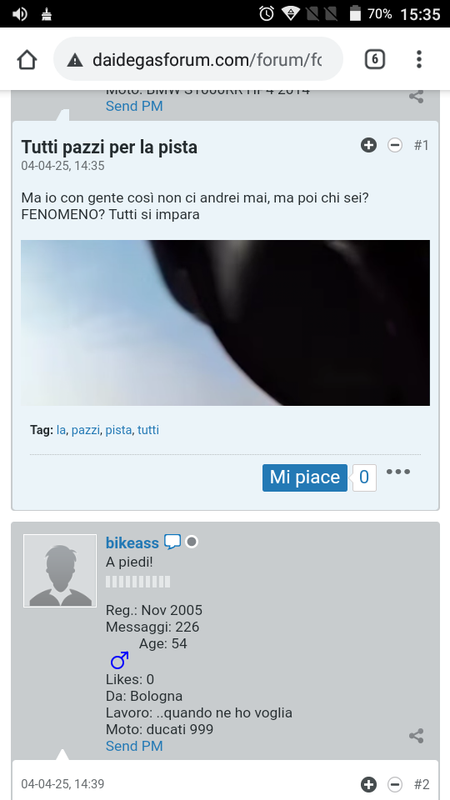Tap the browser home icon

[x=27, y=60]
